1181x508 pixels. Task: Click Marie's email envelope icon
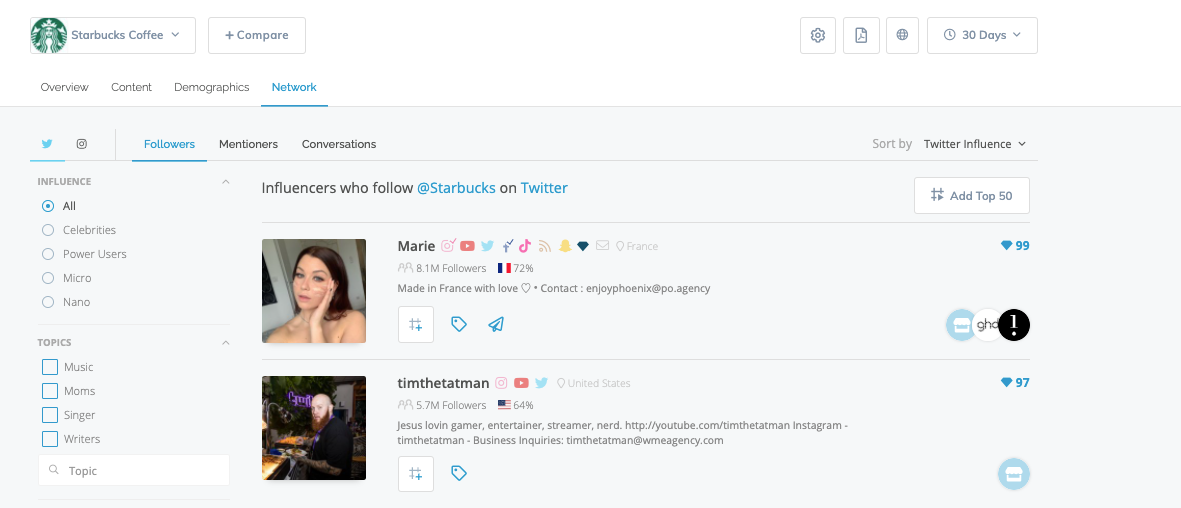[x=603, y=246]
